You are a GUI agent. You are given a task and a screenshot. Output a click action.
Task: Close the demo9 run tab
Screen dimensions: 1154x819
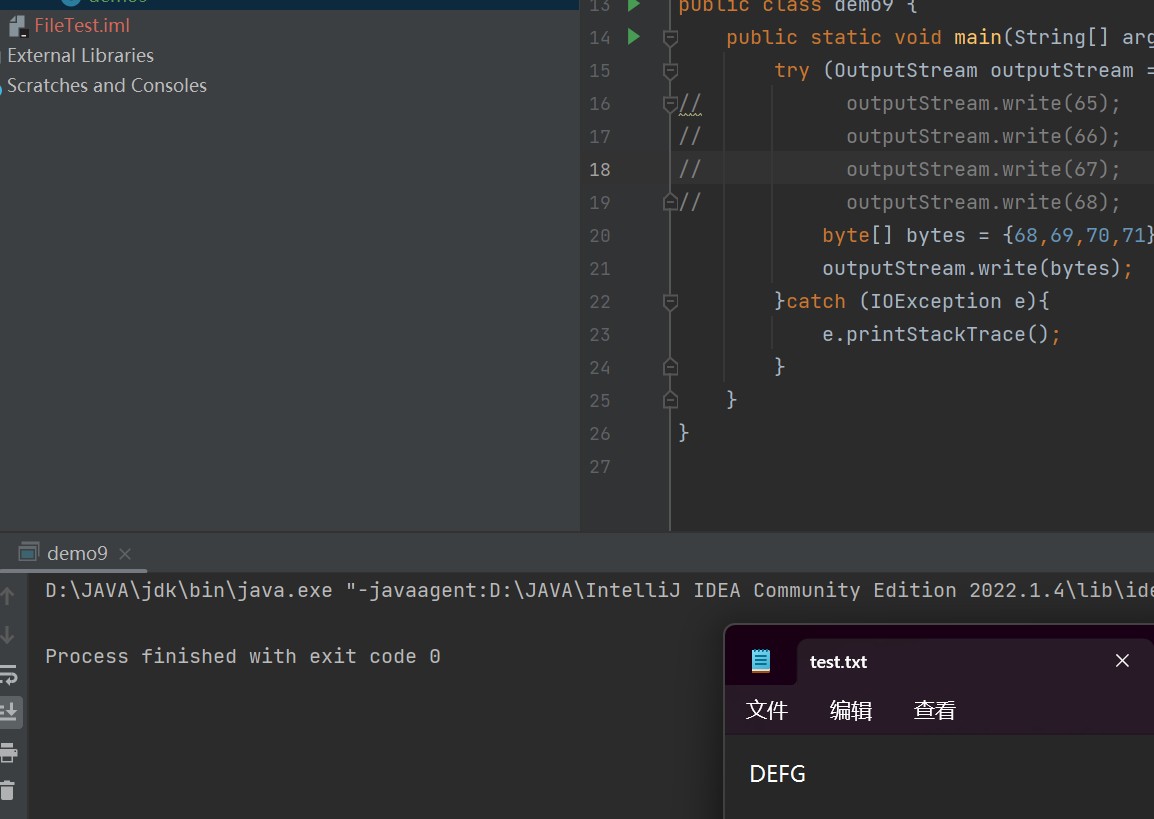[x=124, y=554]
